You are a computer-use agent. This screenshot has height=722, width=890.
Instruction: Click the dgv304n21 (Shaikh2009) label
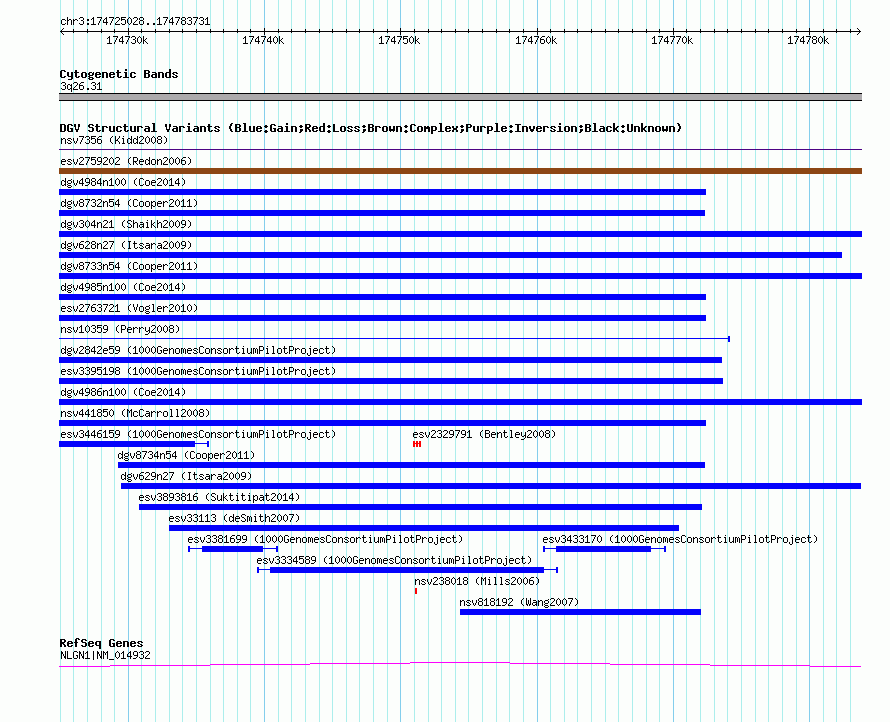126,224
